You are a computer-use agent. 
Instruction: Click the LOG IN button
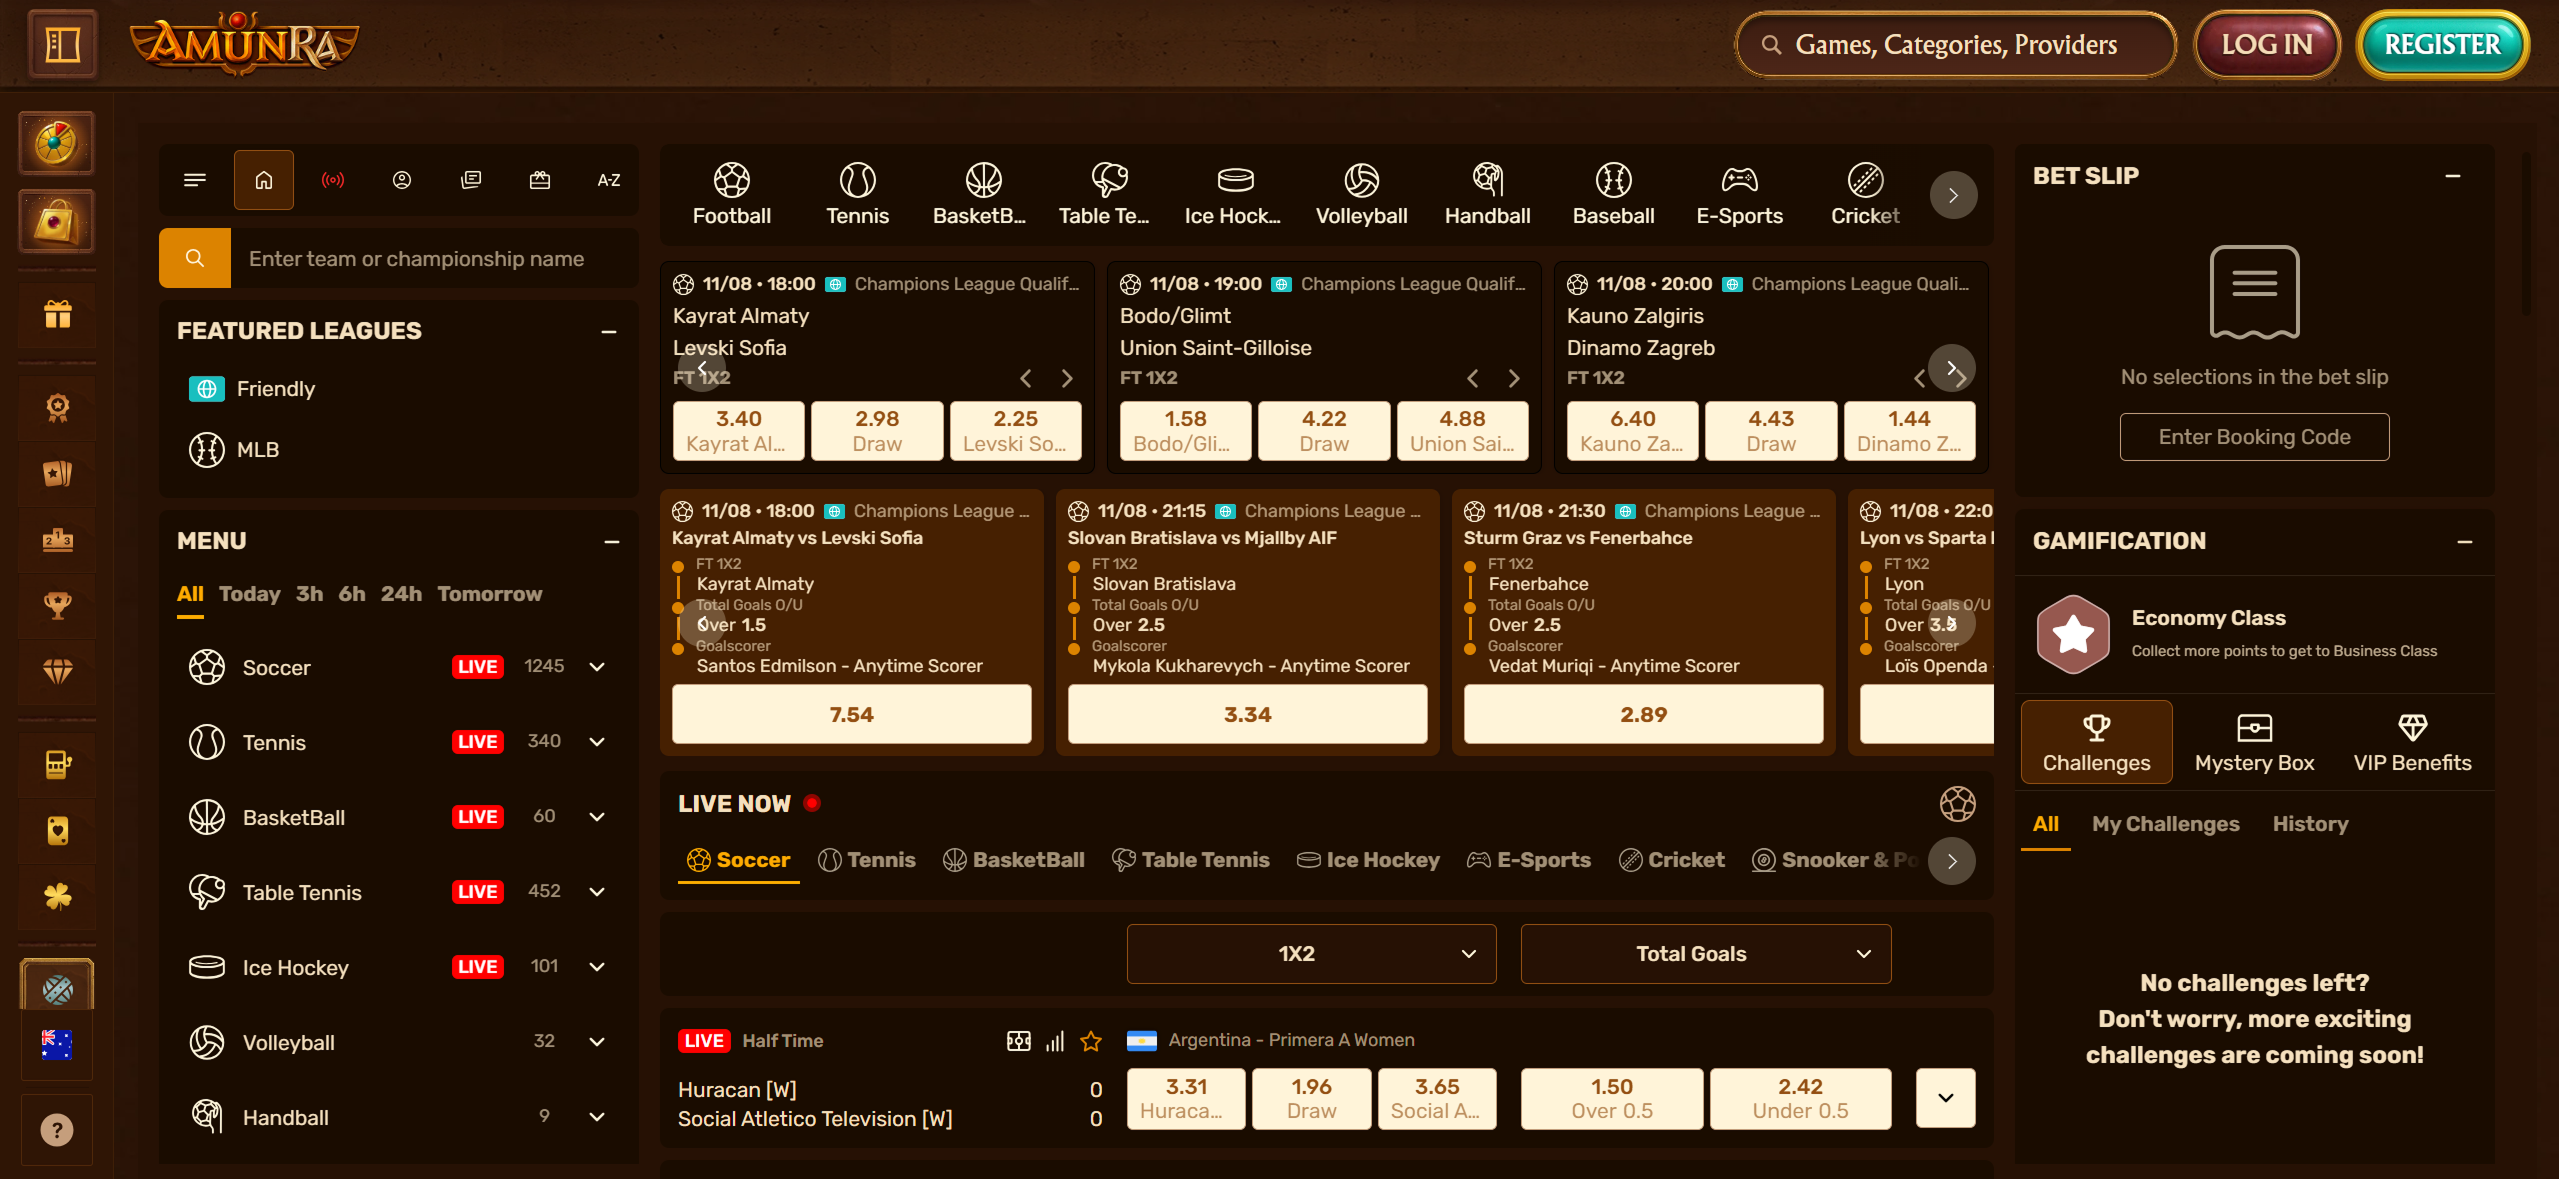(x=2266, y=44)
